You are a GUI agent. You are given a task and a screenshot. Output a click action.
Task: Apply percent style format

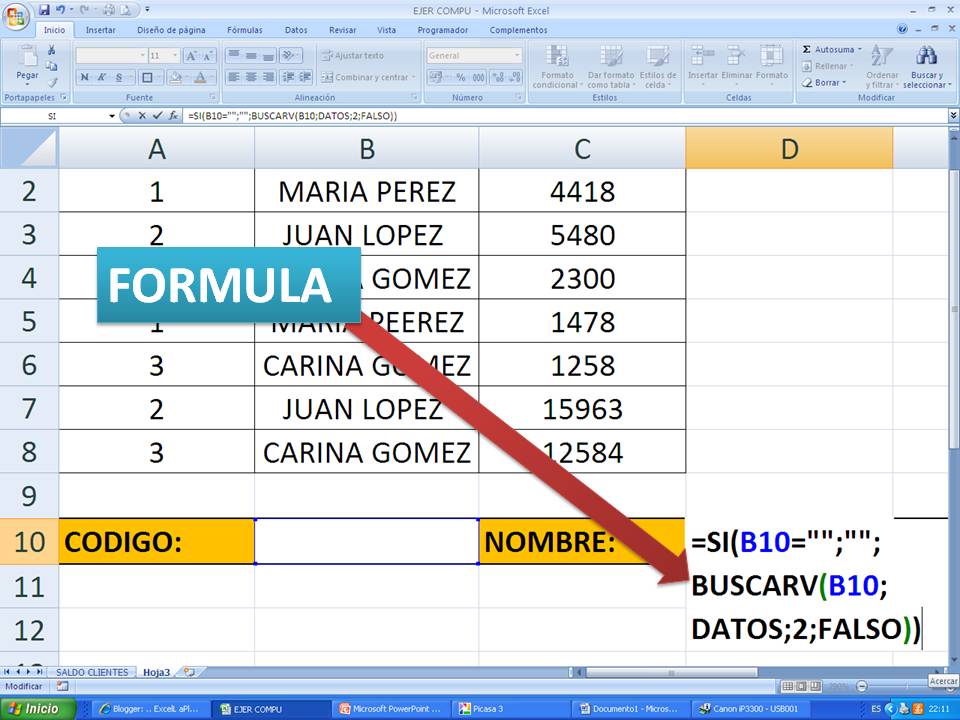460,77
